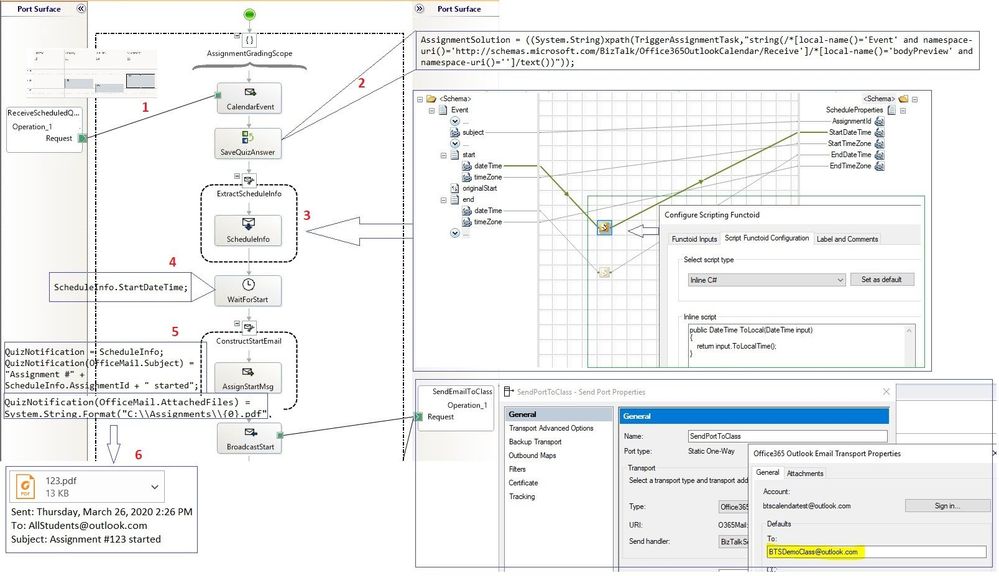This screenshot has width=999, height=576.
Task: Collapse the ScheduleProperties destination node
Action: coord(903,111)
